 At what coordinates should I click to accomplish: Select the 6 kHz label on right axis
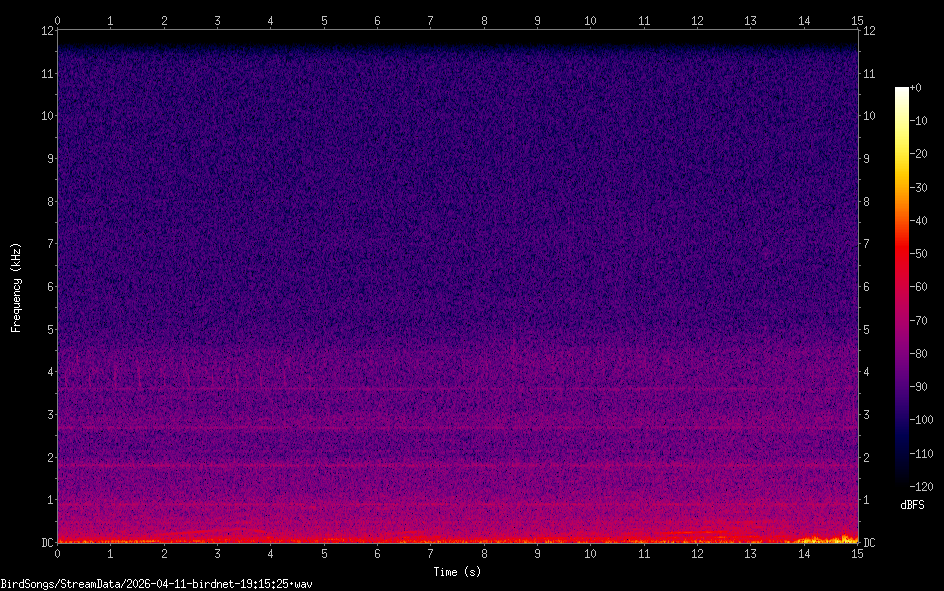(x=867, y=287)
